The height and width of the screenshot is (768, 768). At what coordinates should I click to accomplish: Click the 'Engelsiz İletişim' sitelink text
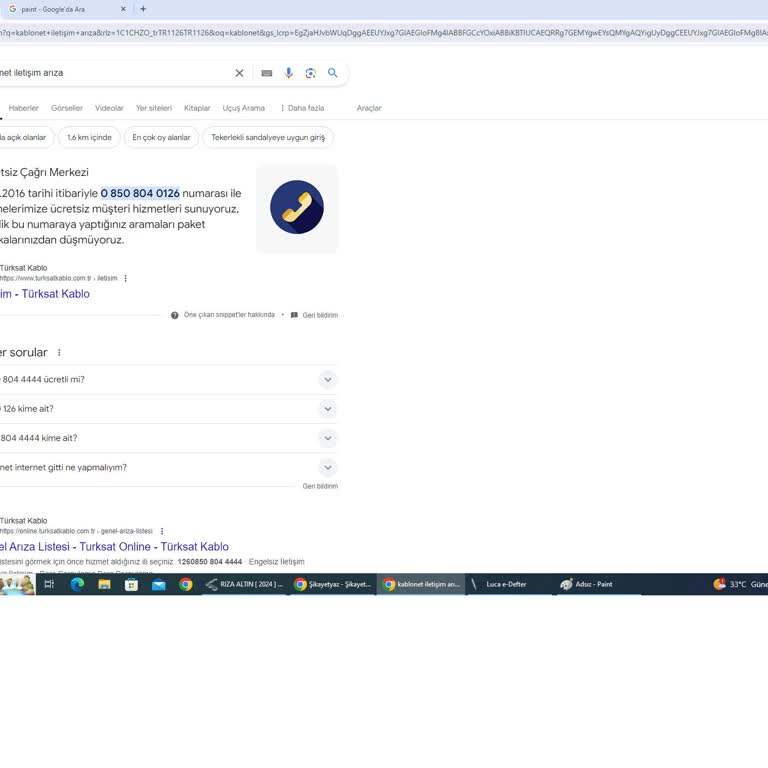click(x=277, y=562)
